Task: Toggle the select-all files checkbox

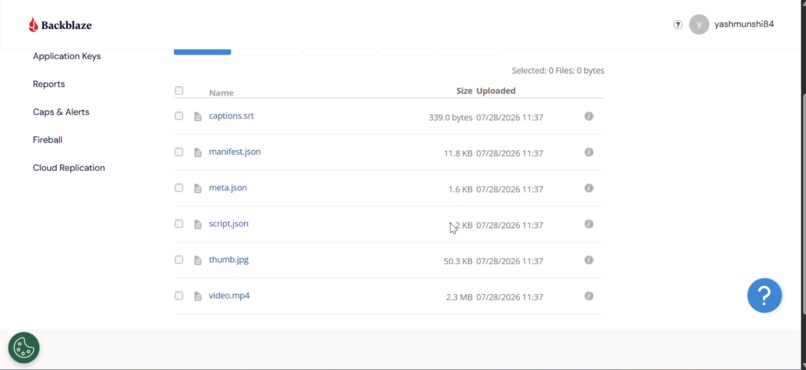Action: (x=179, y=90)
